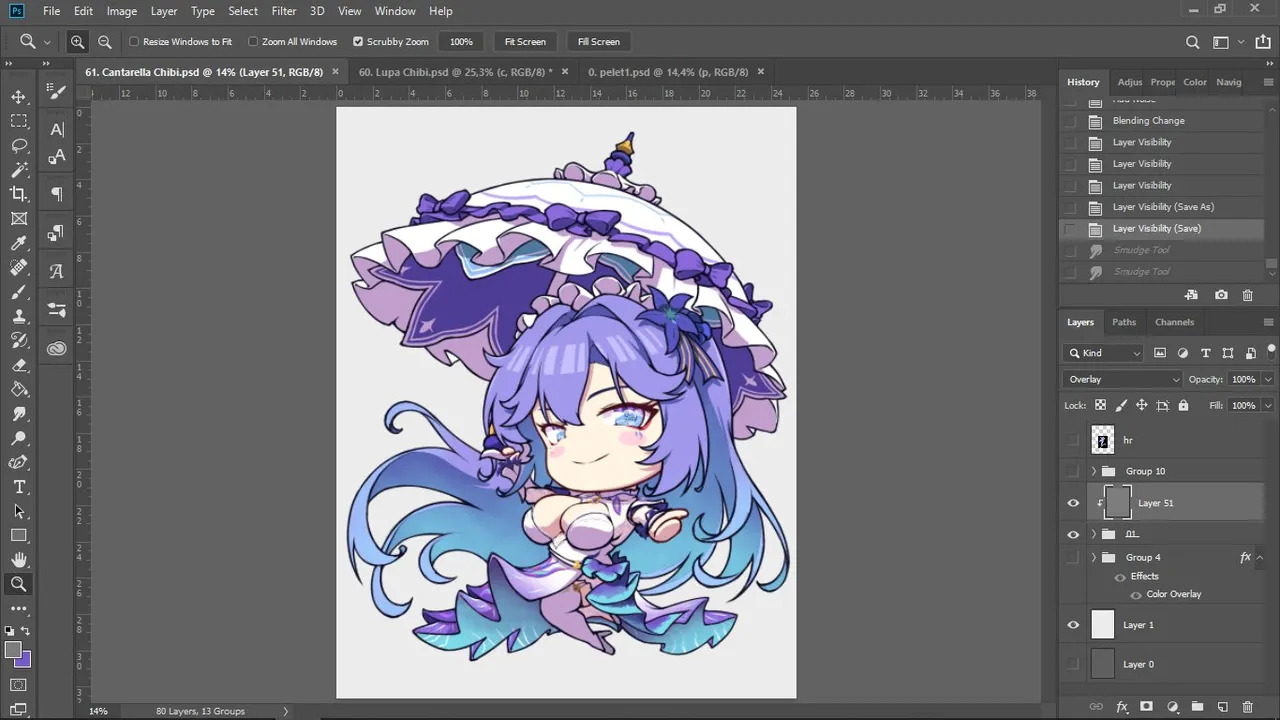Click the Zoom Out magnifier option
Viewport: 1280px width, 720px height.
pyautogui.click(x=104, y=42)
